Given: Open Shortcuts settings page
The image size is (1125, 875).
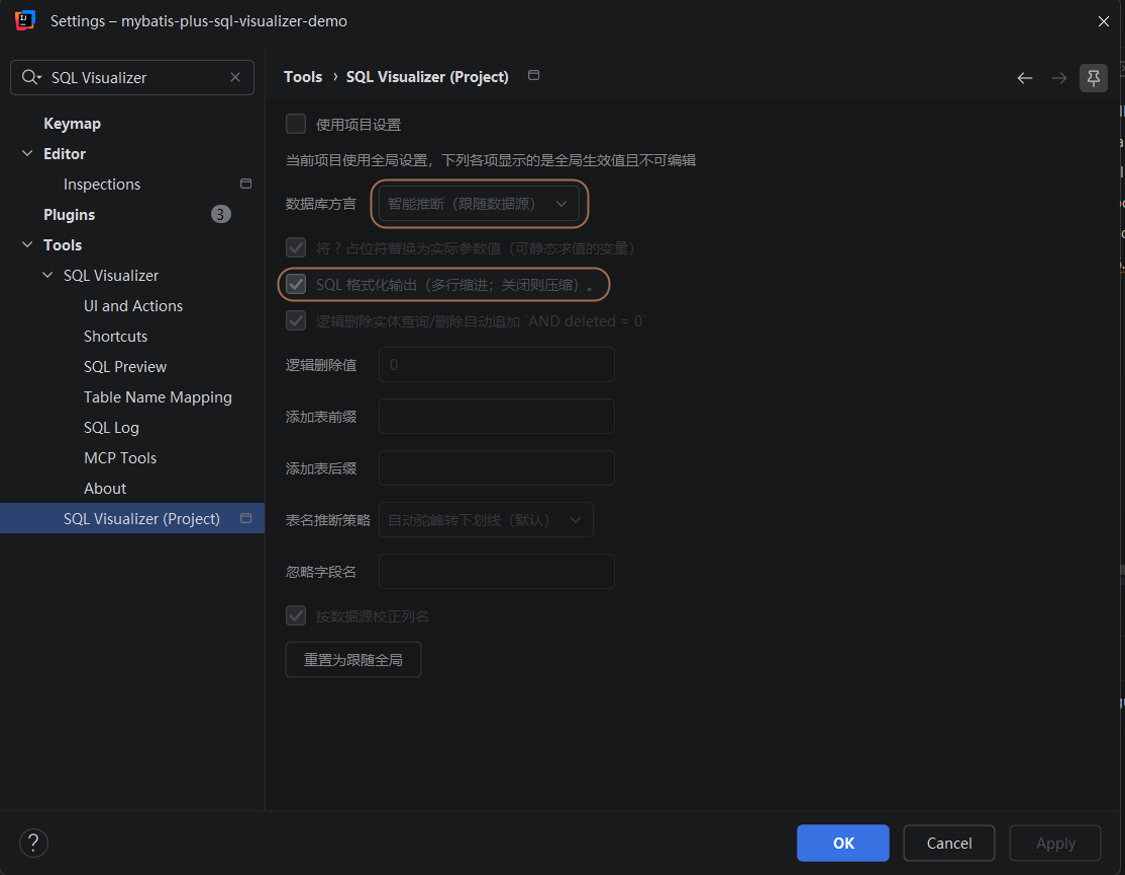Looking at the screenshot, I should tap(116, 336).
